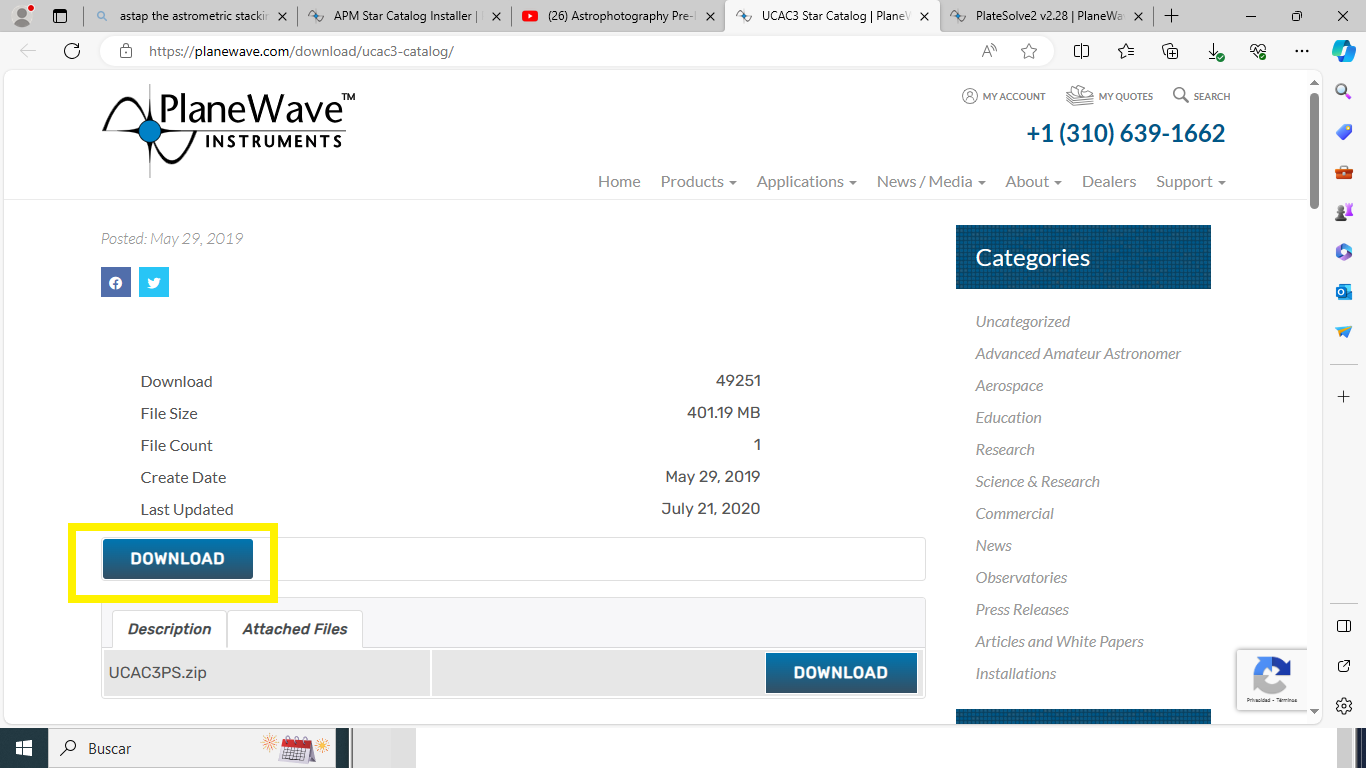Screen dimensions: 1366x768
Task: Open the Settings and more ellipsis menu
Action: tap(1301, 51)
